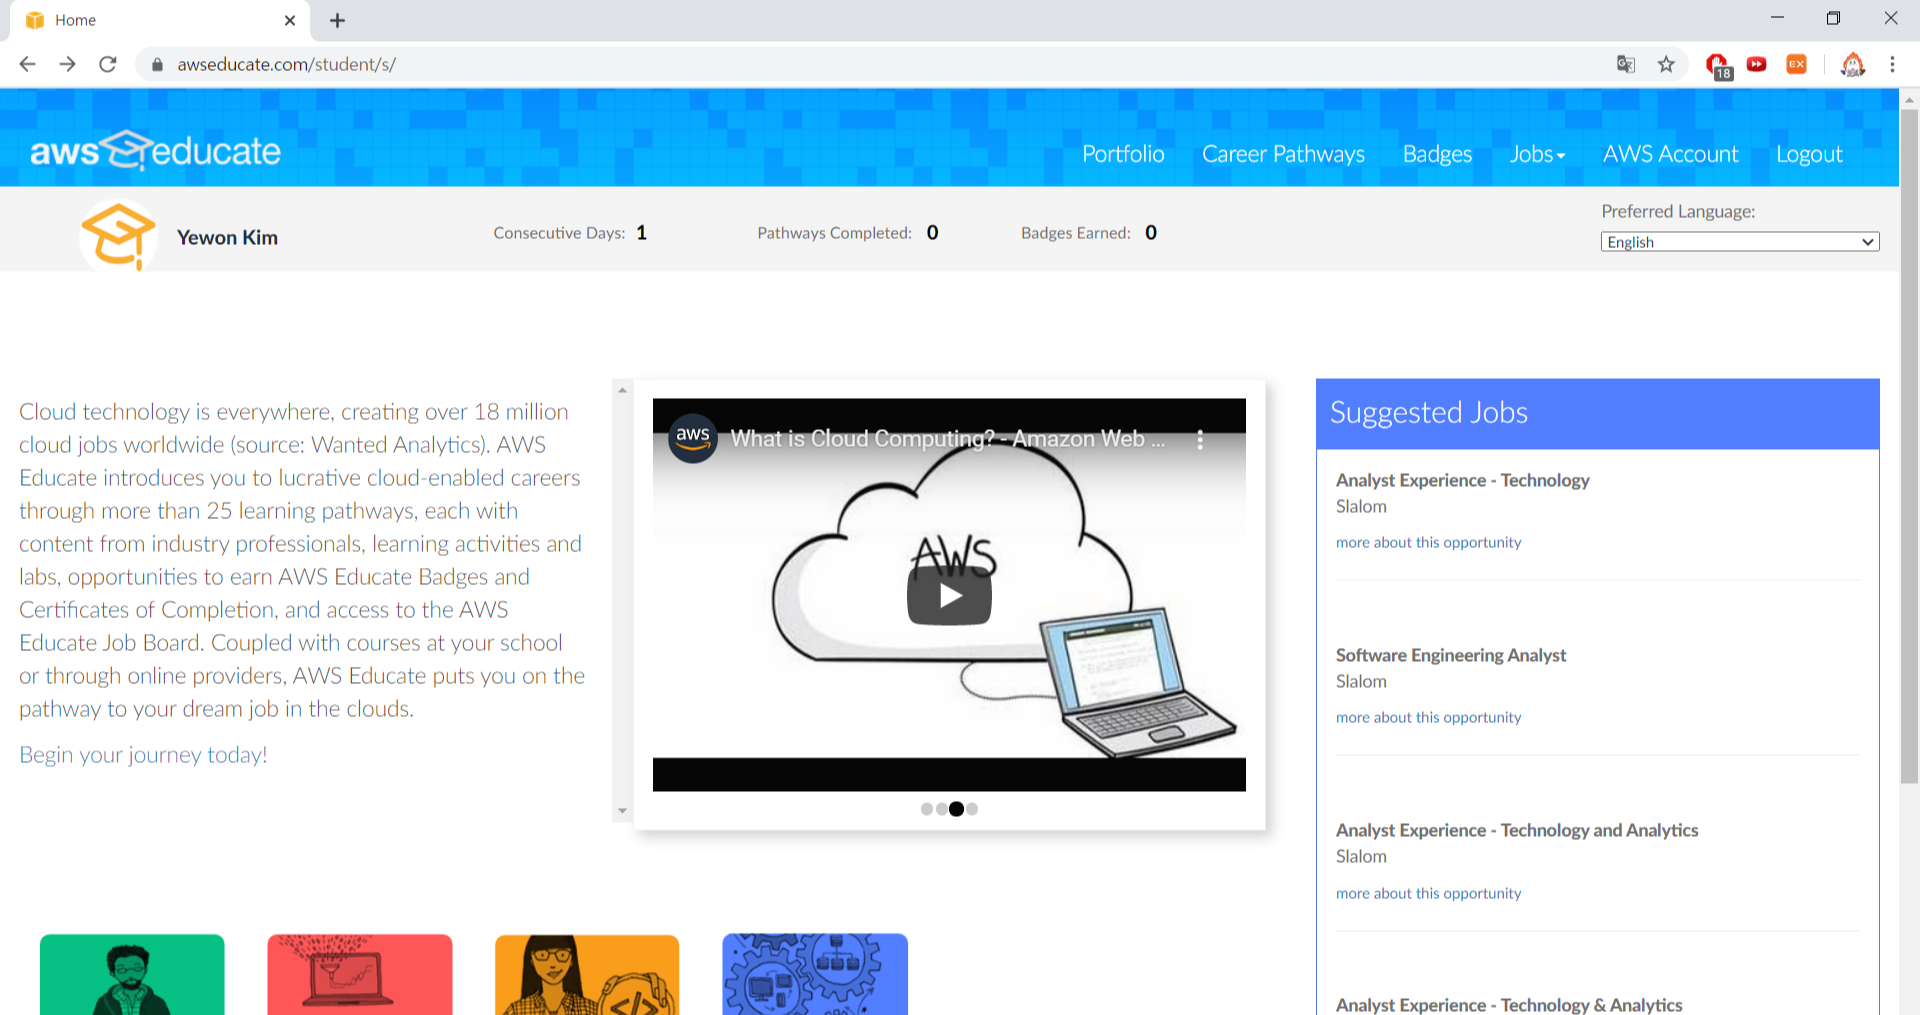1920x1015 pixels.
Task: Click the red YouTube-style extension icon
Action: pos(1757,64)
